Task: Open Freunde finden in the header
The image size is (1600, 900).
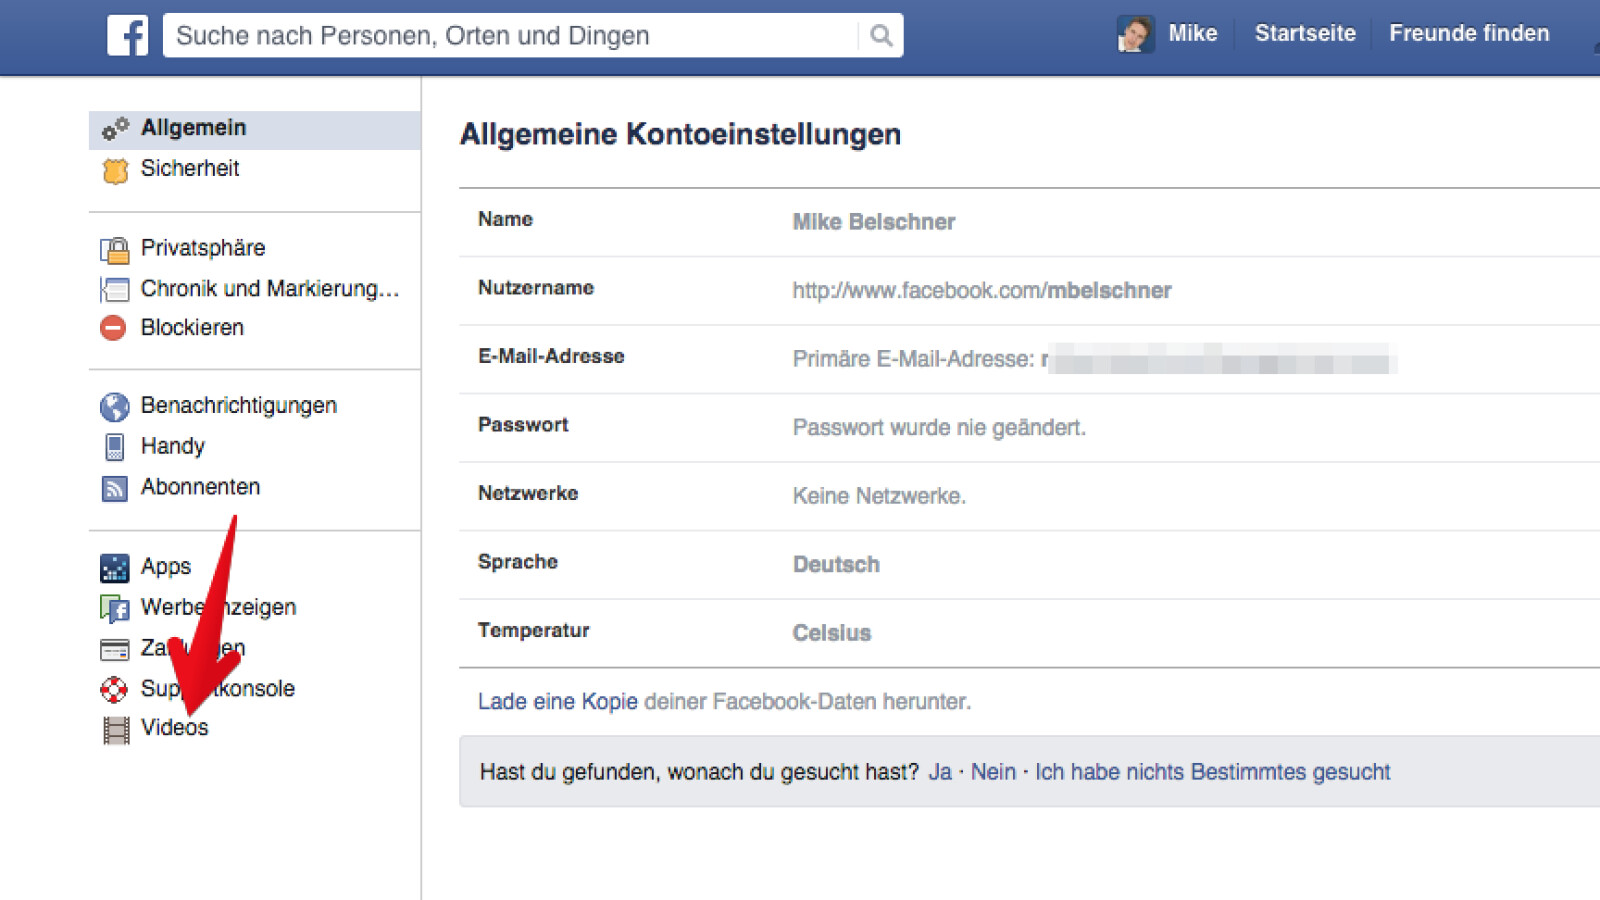Action: pos(1468,33)
